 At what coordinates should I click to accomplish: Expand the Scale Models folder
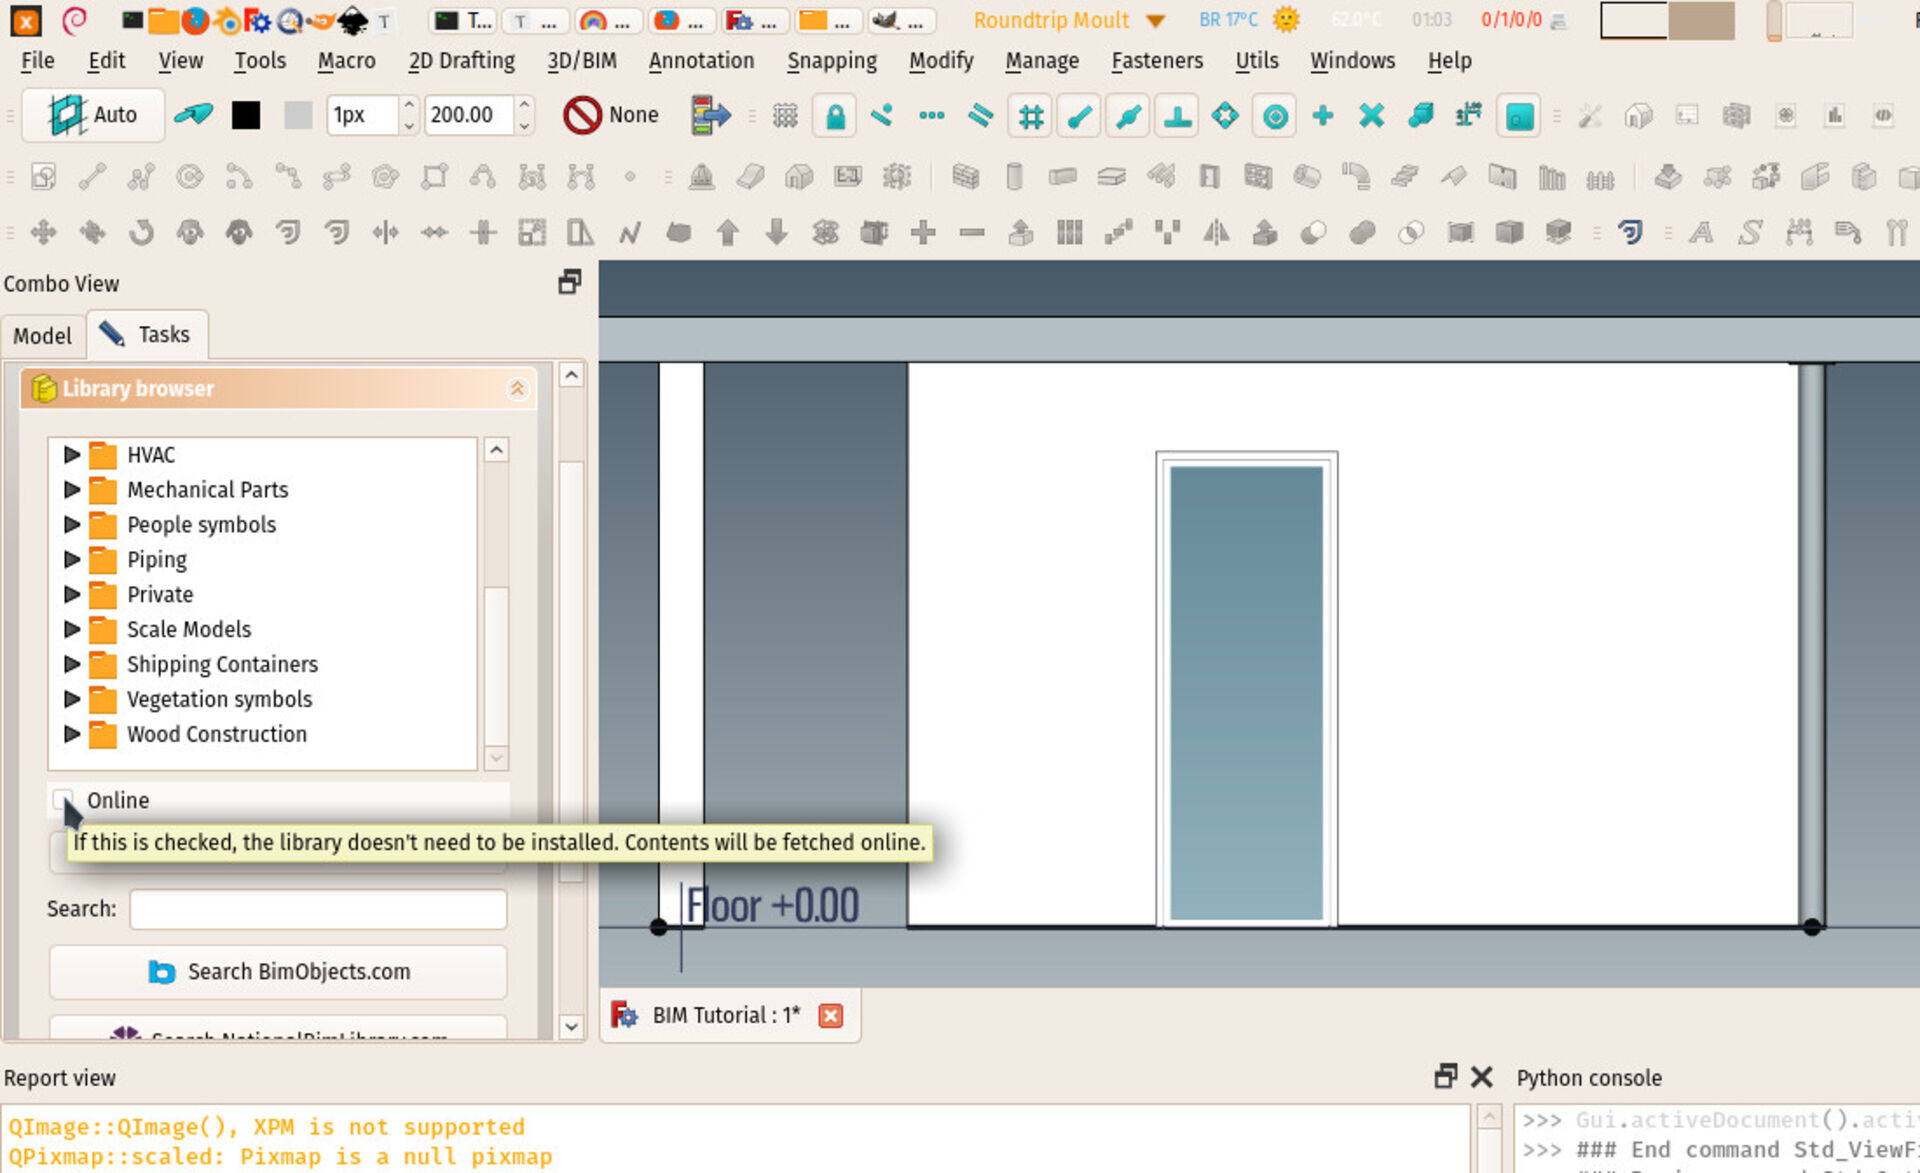click(71, 630)
